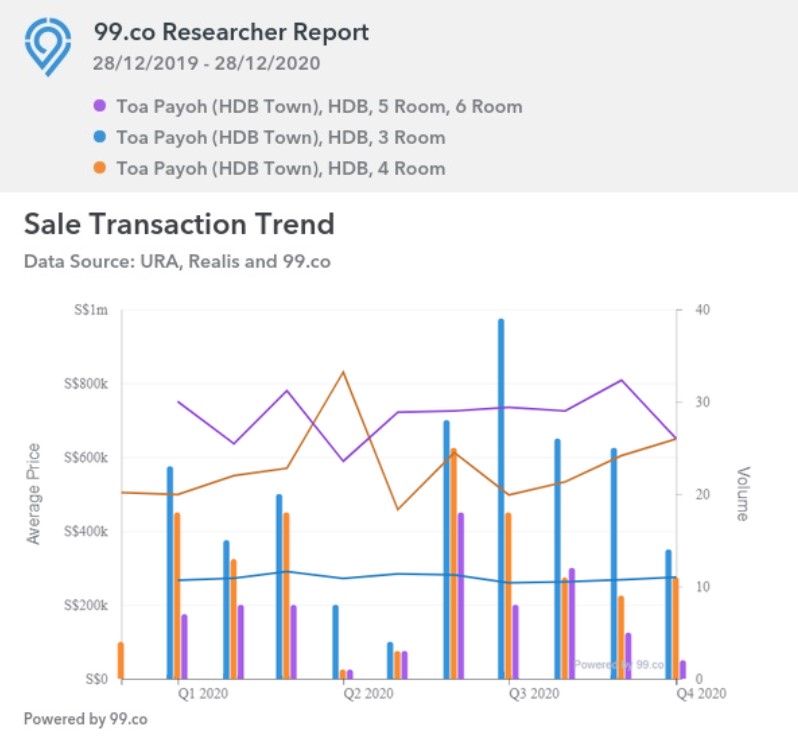Click the '99.co Researcher Report' title
798x741 pixels.
[231, 32]
